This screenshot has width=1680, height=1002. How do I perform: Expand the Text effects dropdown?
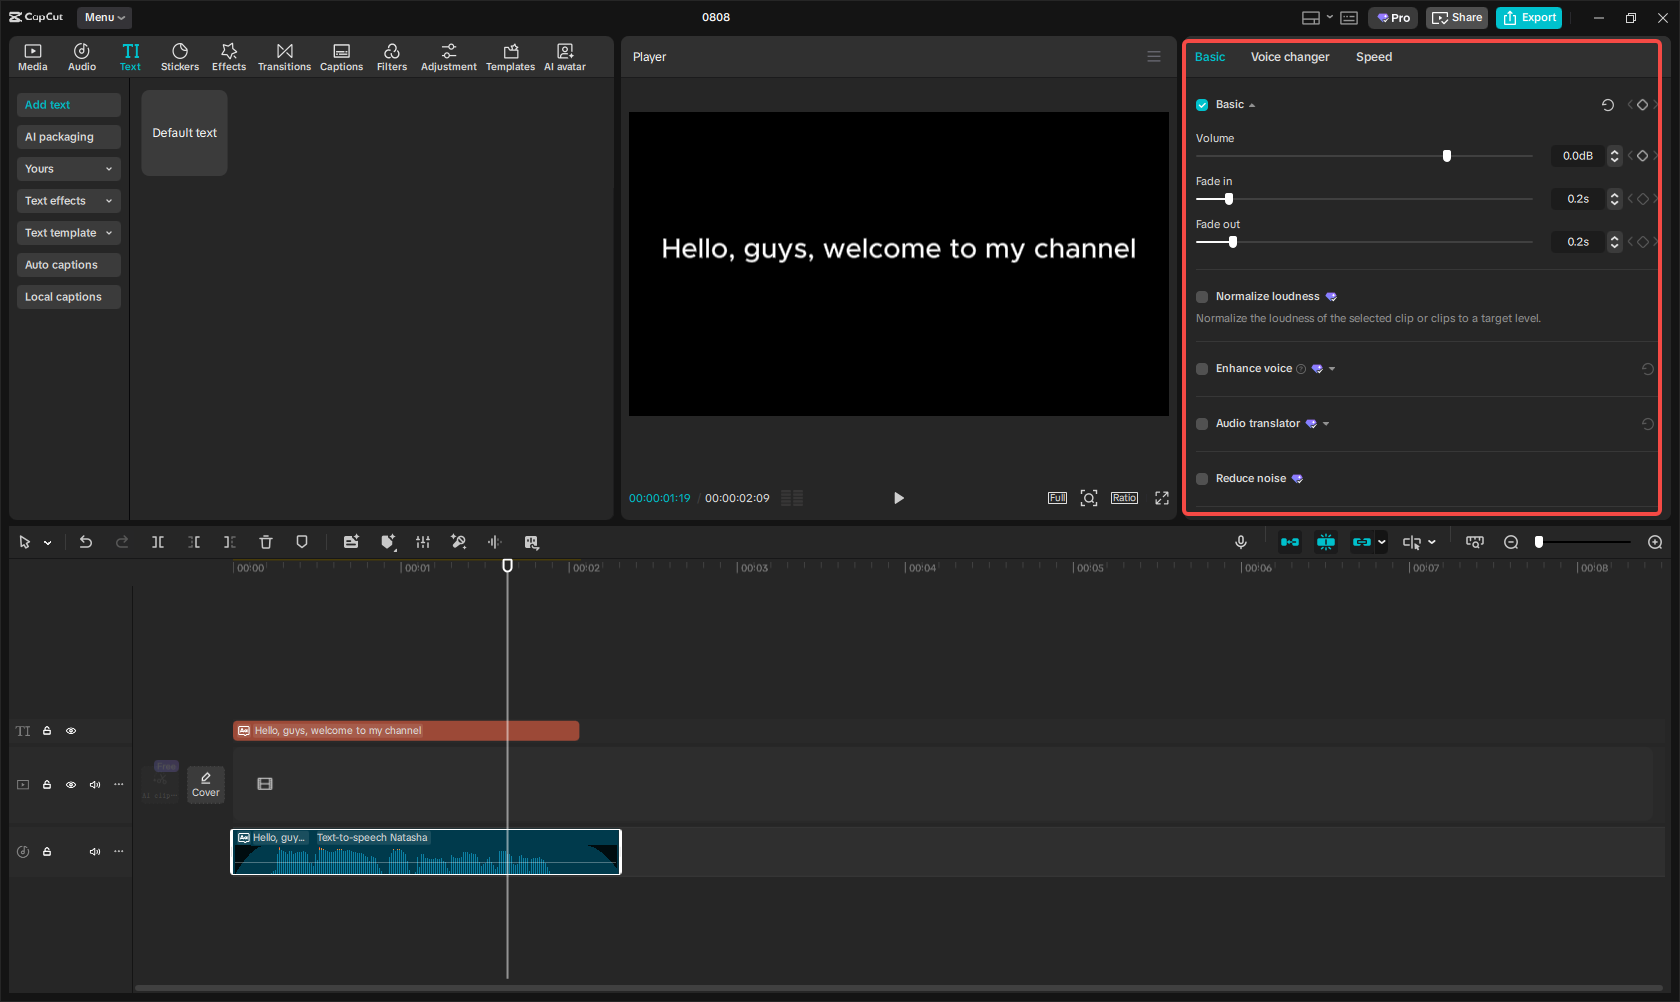pyautogui.click(x=68, y=201)
